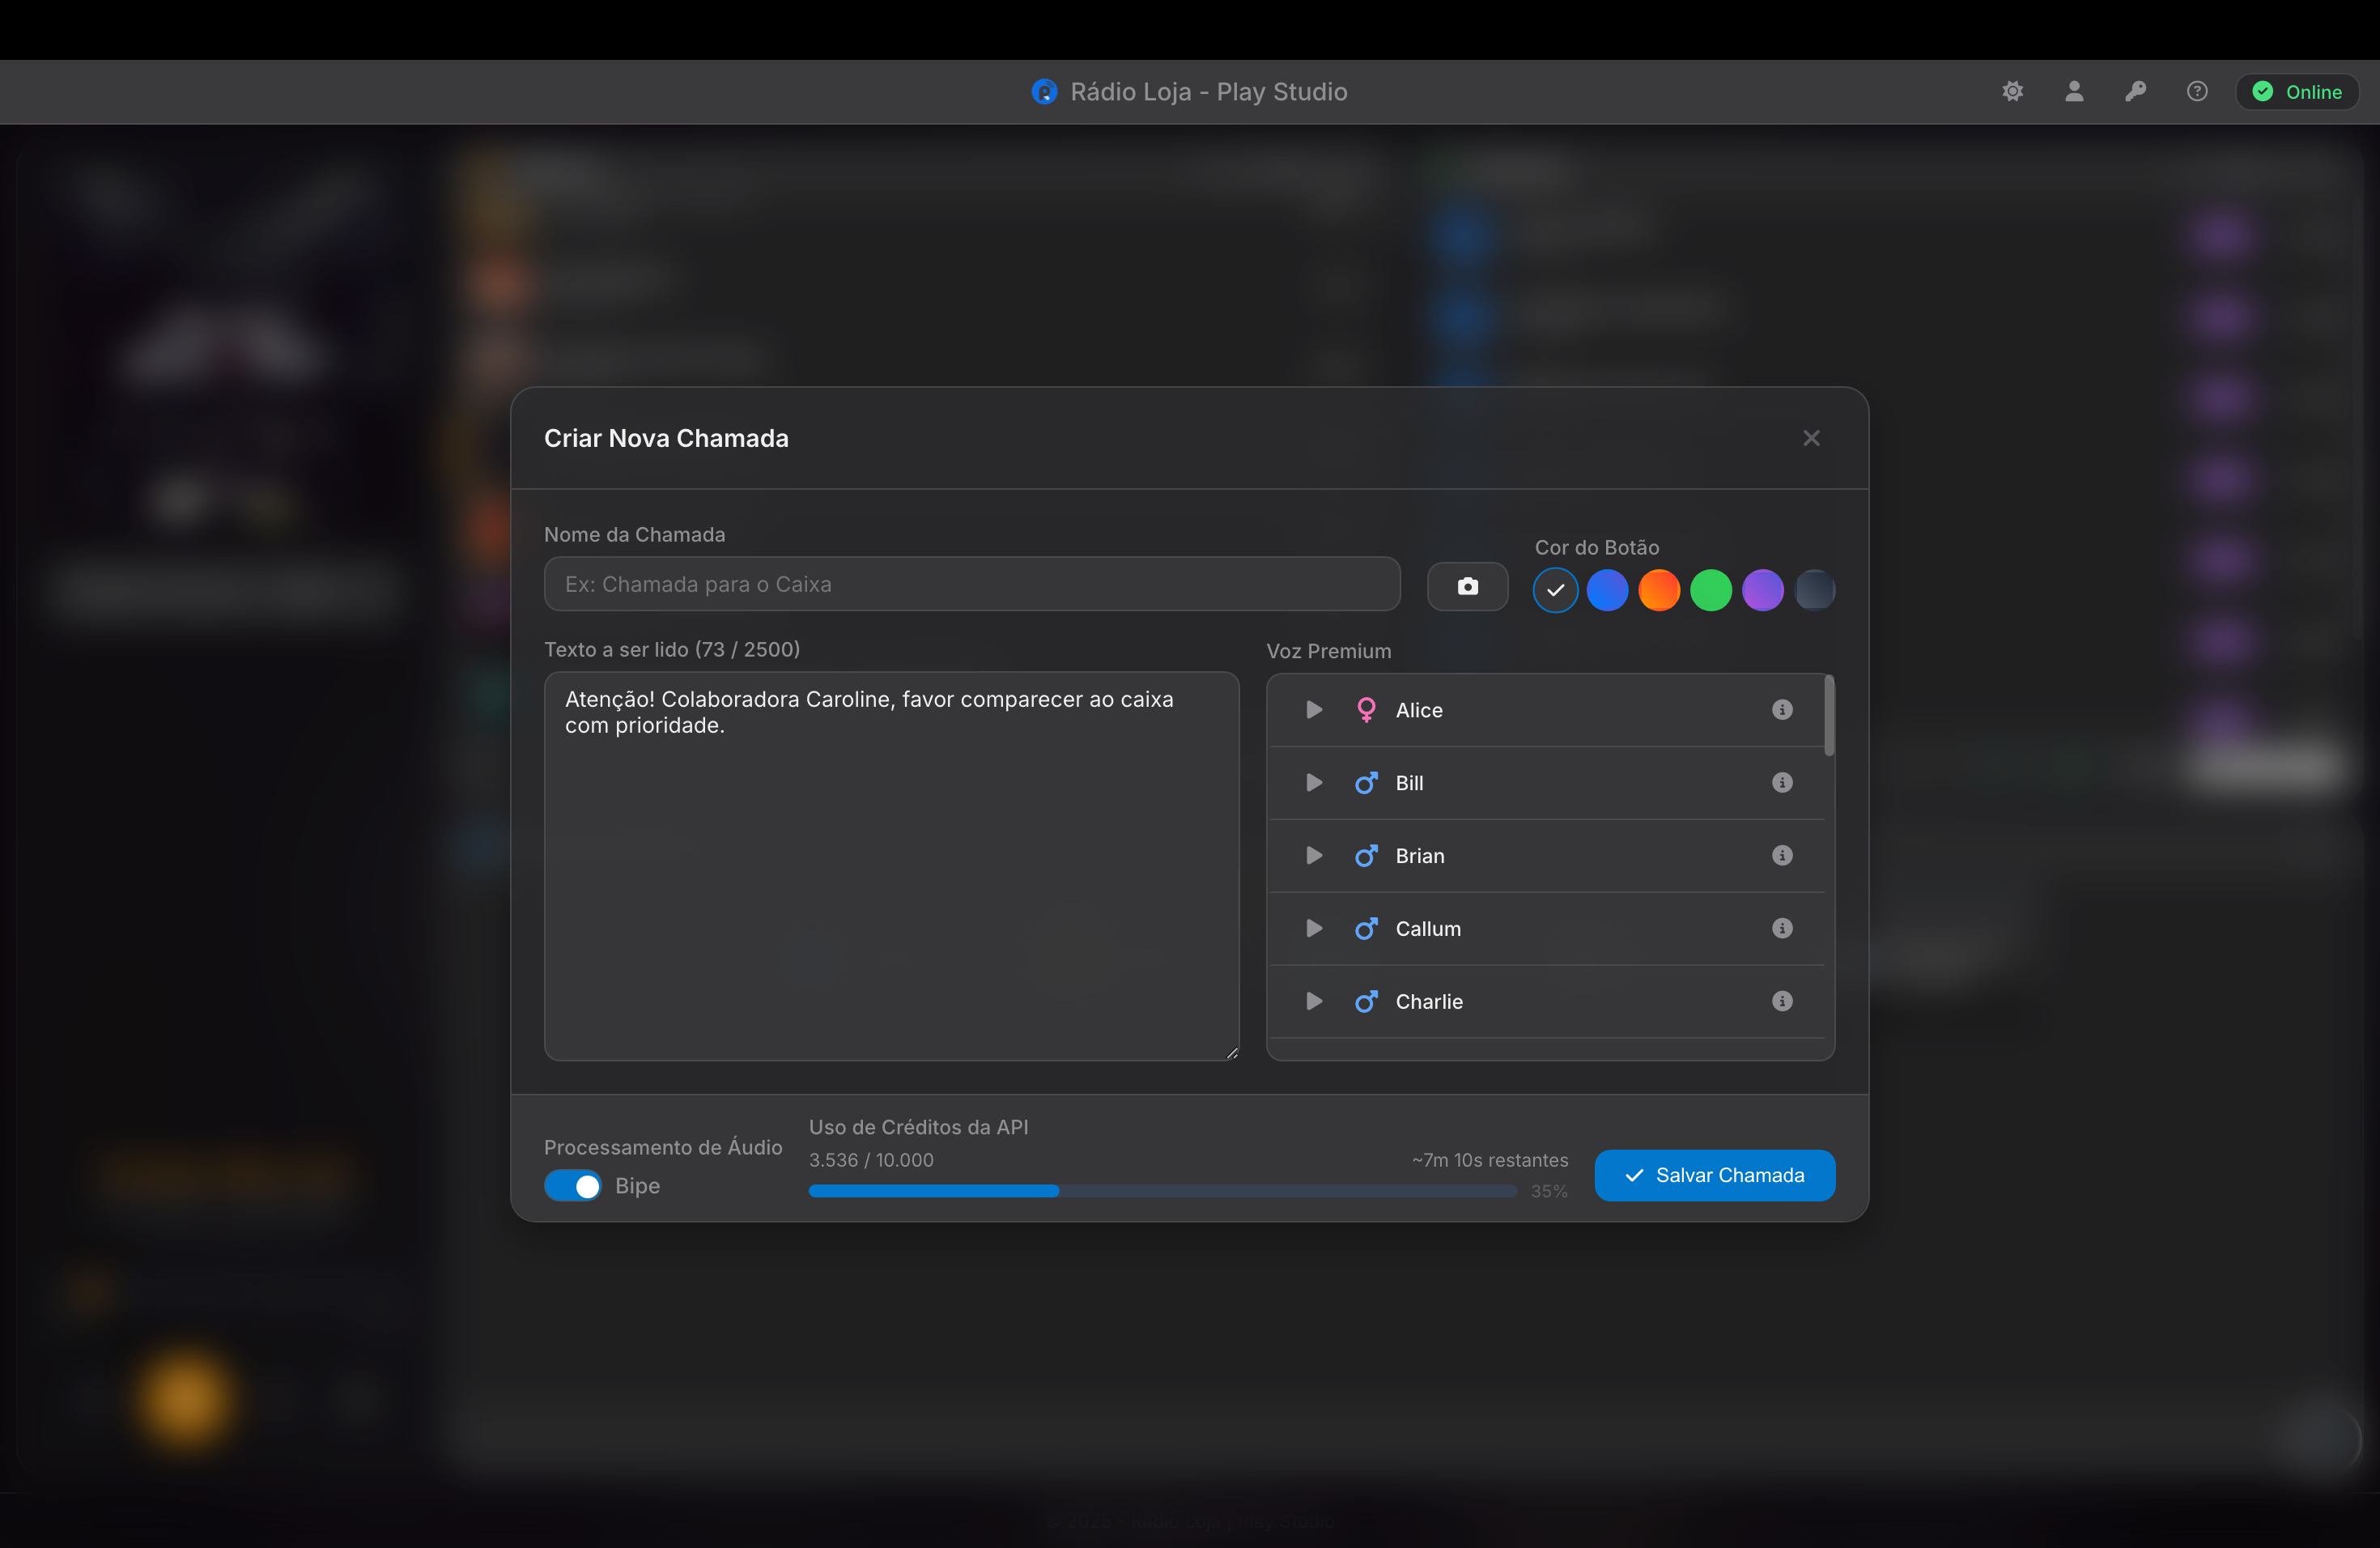The width and height of the screenshot is (2380, 1548).
Task: Select Alice voice from the list
Action: coord(1419,710)
